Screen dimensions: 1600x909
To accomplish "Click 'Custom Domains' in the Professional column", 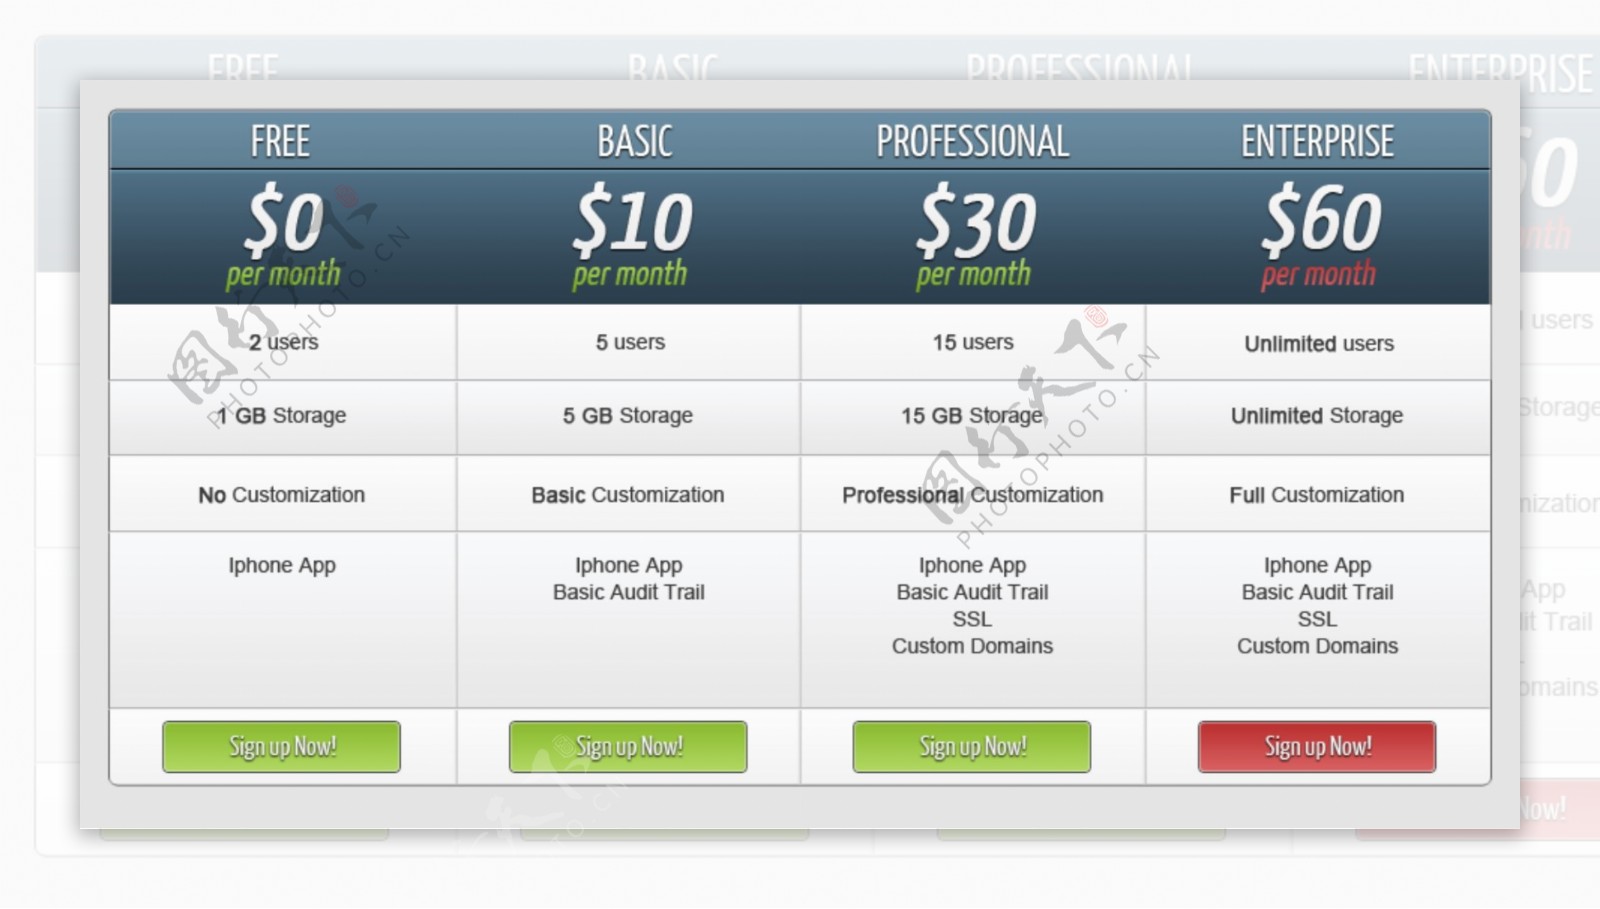I will (972, 646).
